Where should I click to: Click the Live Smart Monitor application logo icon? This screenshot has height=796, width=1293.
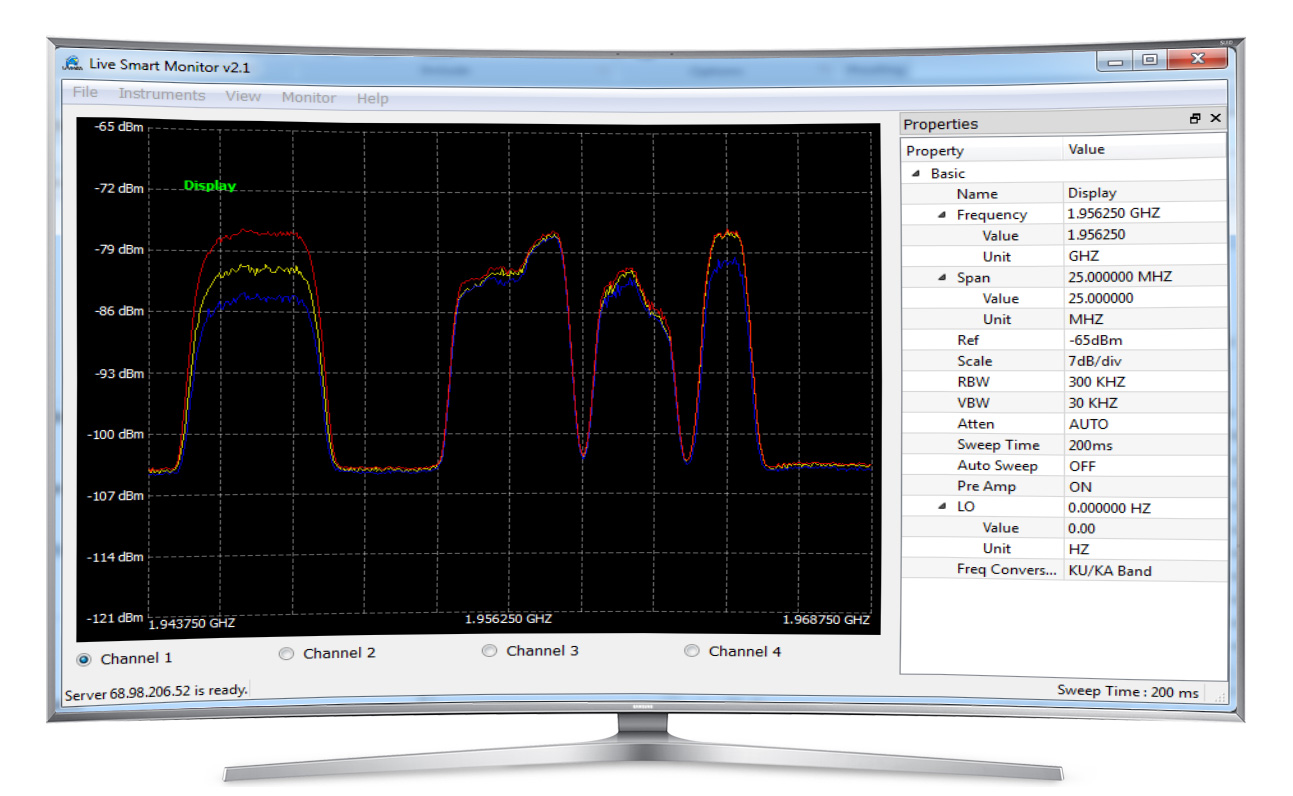[74, 63]
